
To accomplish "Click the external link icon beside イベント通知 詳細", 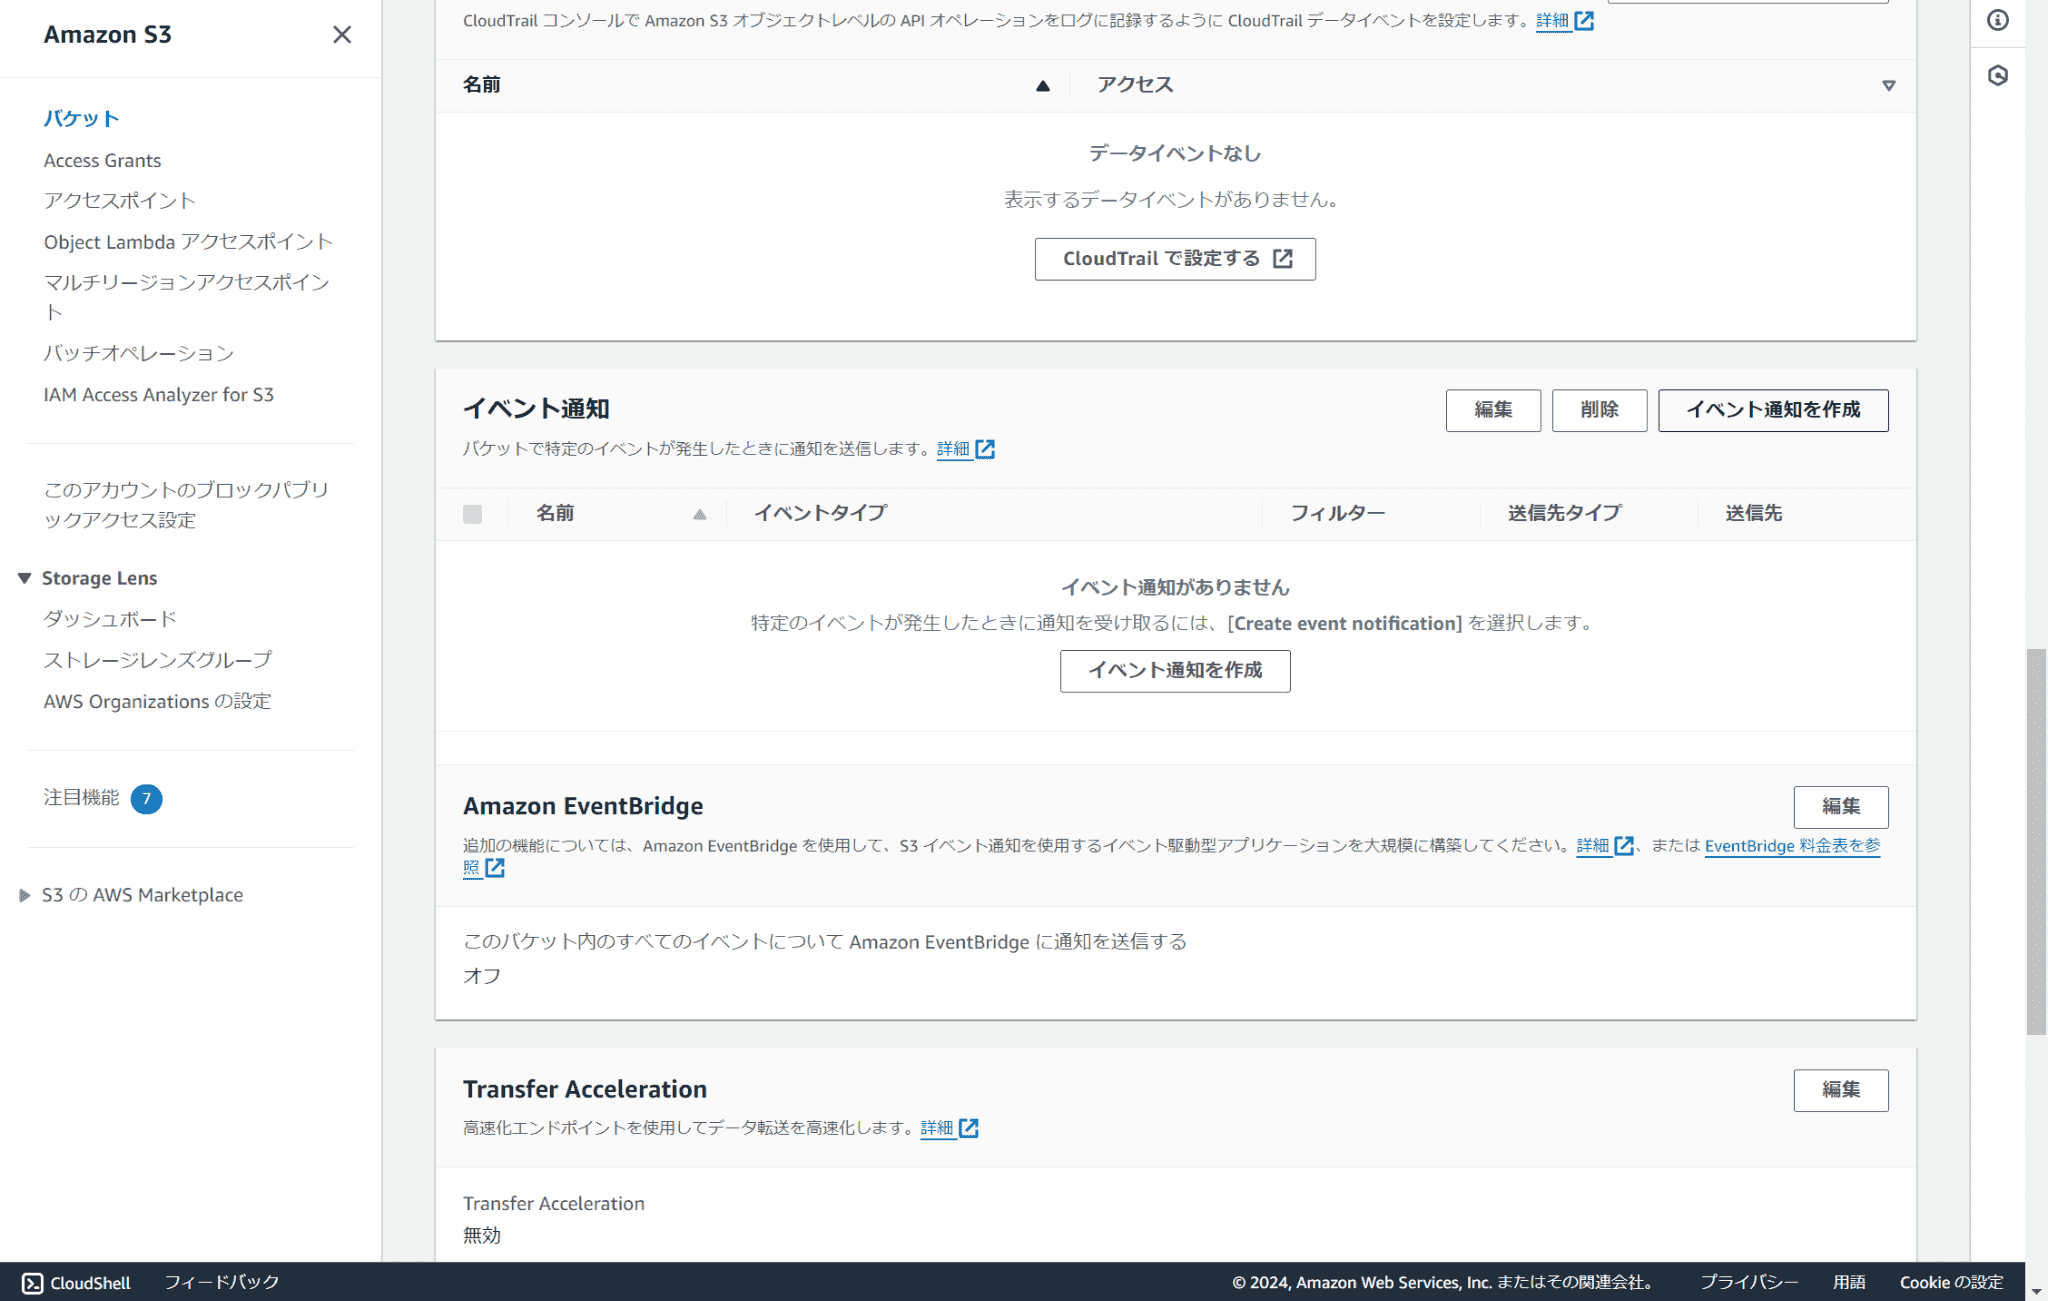I will point(987,449).
